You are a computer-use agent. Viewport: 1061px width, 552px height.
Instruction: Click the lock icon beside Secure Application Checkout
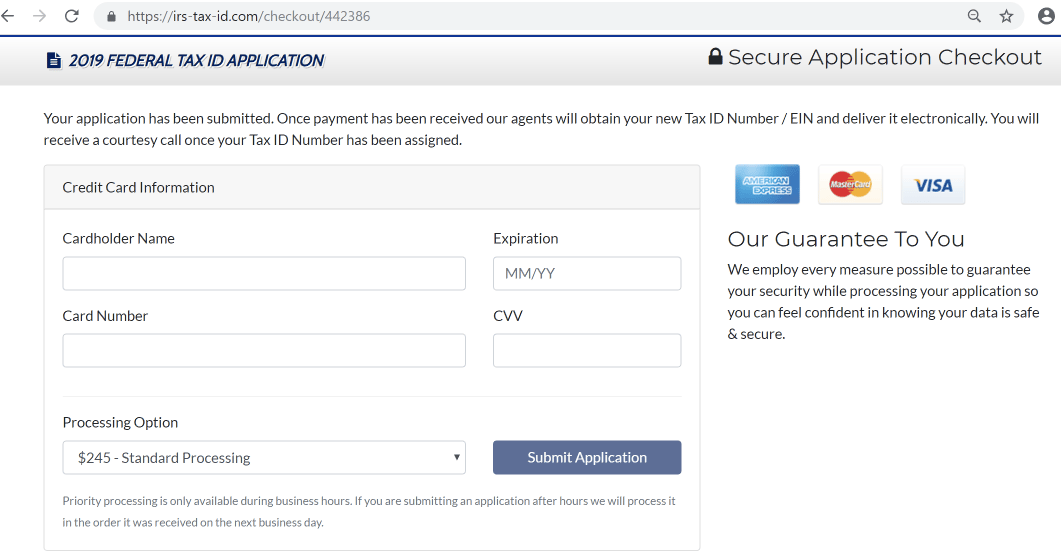pyautogui.click(x=715, y=57)
